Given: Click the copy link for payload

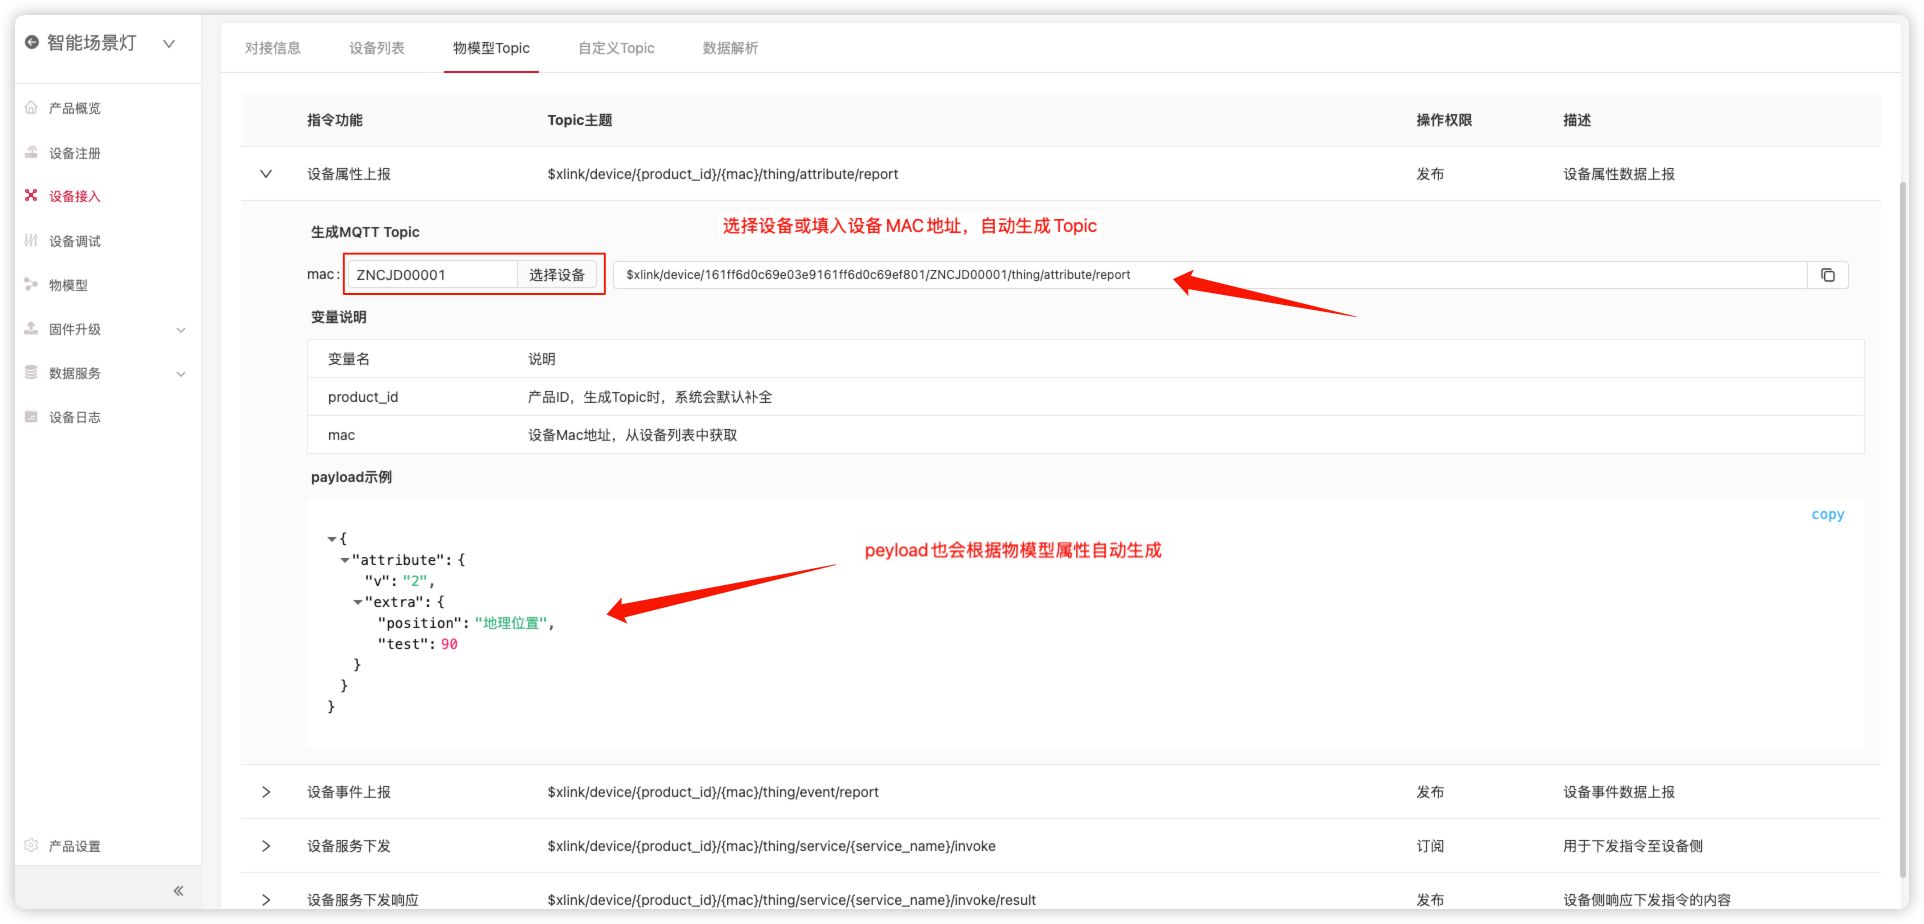Looking at the screenshot, I should (x=1827, y=514).
